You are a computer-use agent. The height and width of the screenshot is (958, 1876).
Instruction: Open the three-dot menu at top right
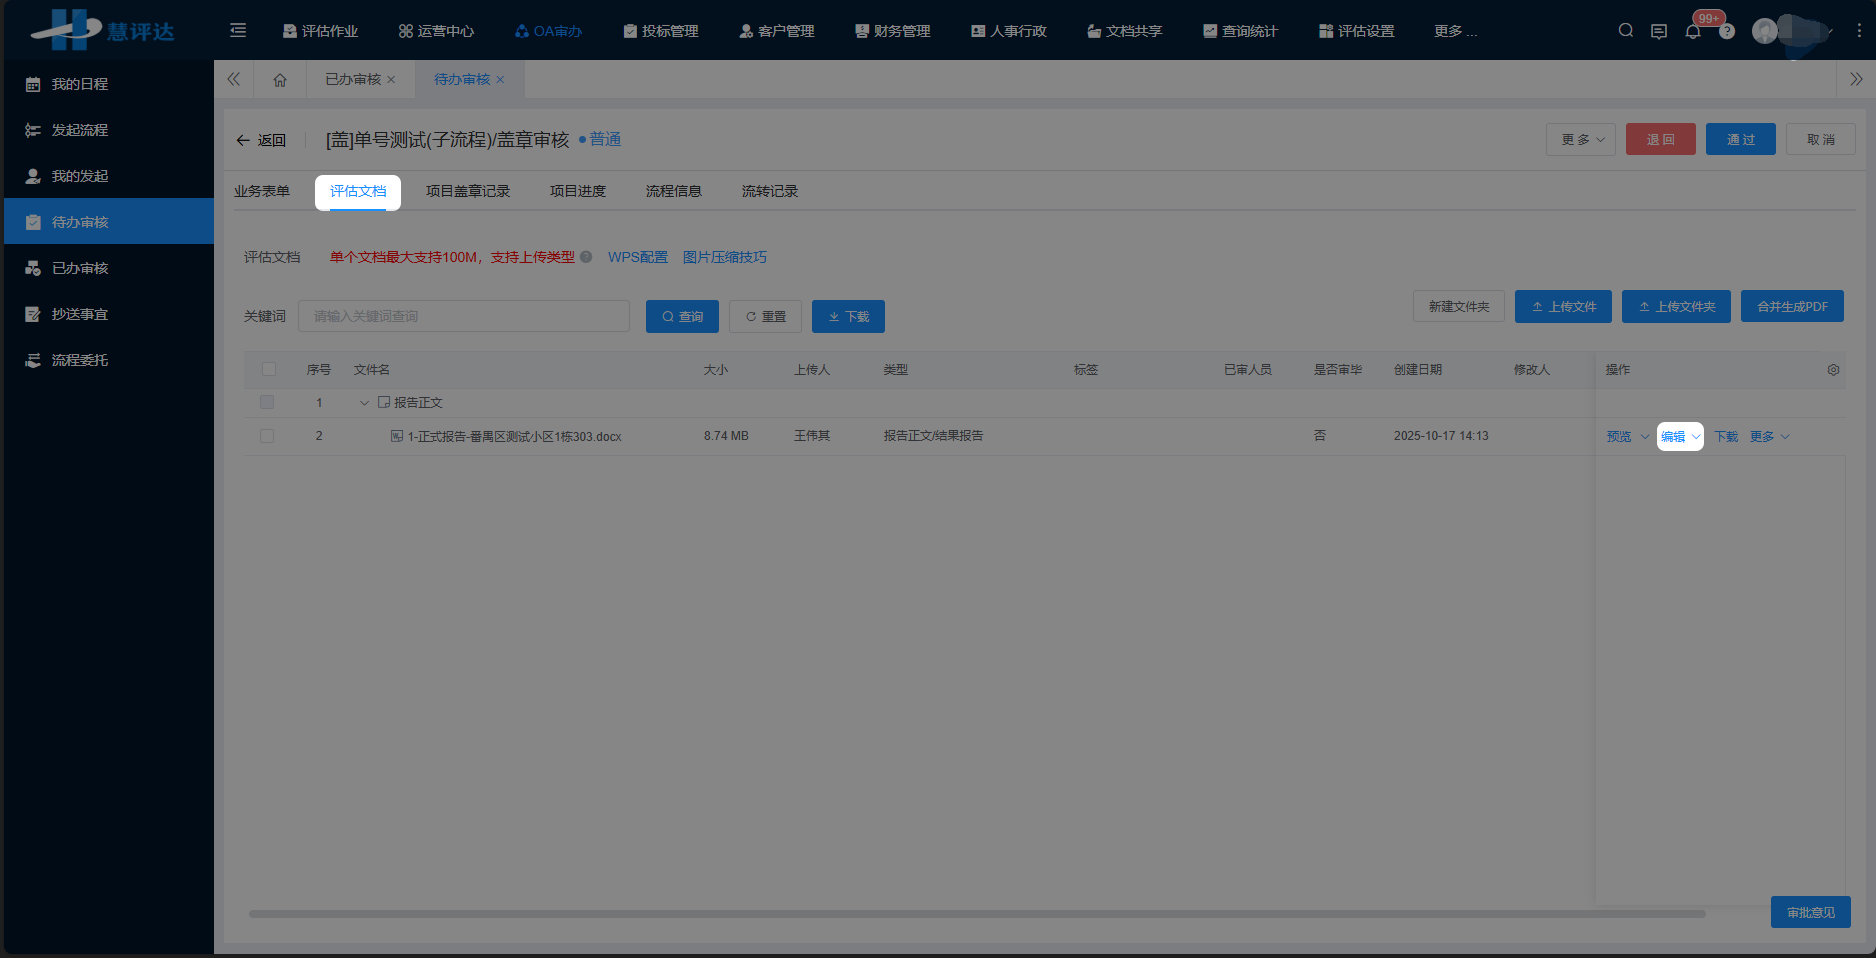[1862, 30]
